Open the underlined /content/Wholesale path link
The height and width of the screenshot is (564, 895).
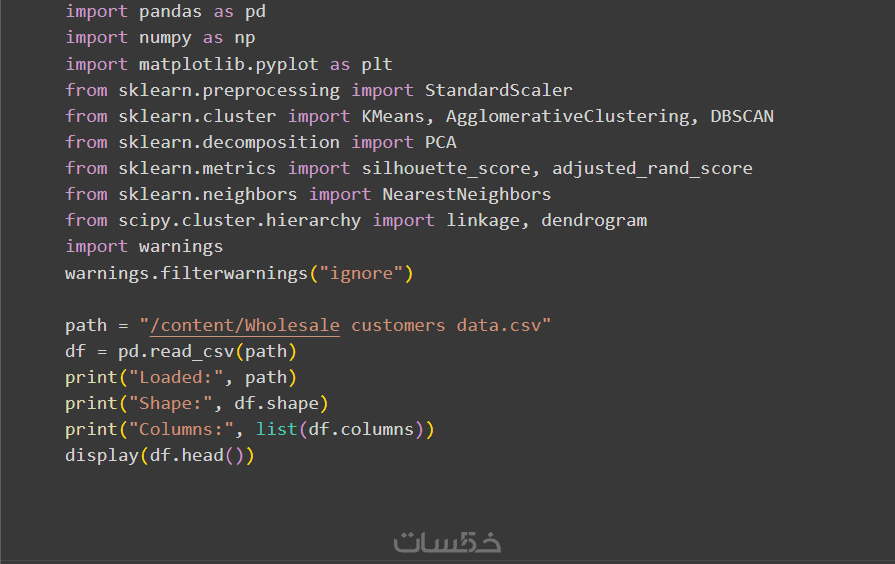click(245, 325)
